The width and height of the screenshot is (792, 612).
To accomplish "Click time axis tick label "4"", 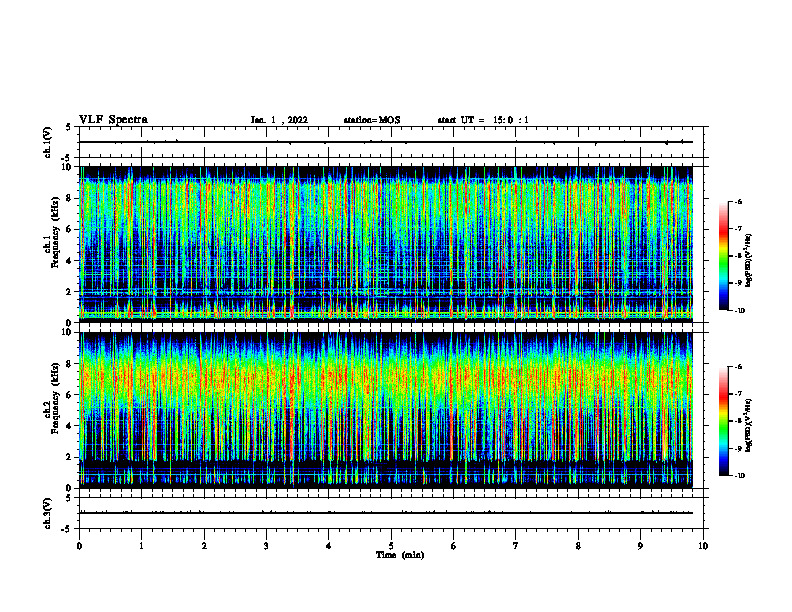I will (329, 546).
